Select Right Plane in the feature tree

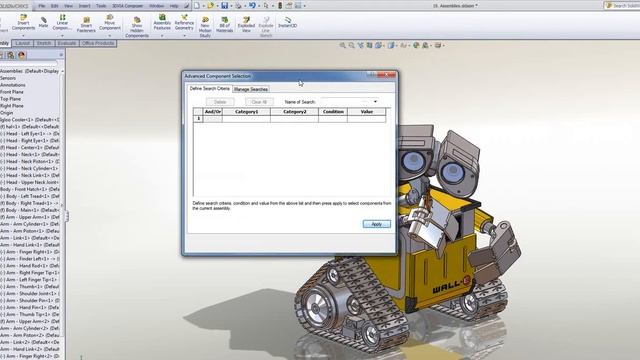point(12,106)
